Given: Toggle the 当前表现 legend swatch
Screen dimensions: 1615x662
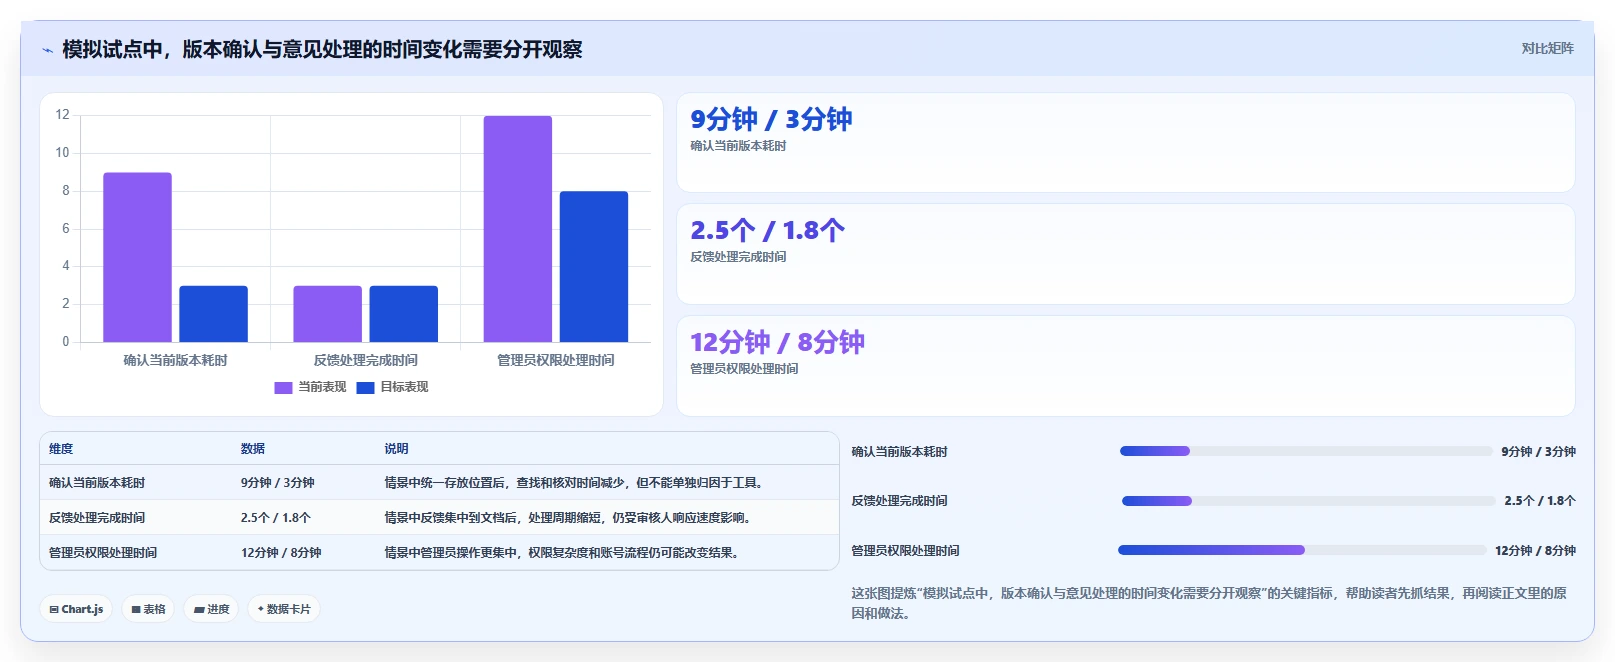Looking at the screenshot, I should [x=283, y=388].
